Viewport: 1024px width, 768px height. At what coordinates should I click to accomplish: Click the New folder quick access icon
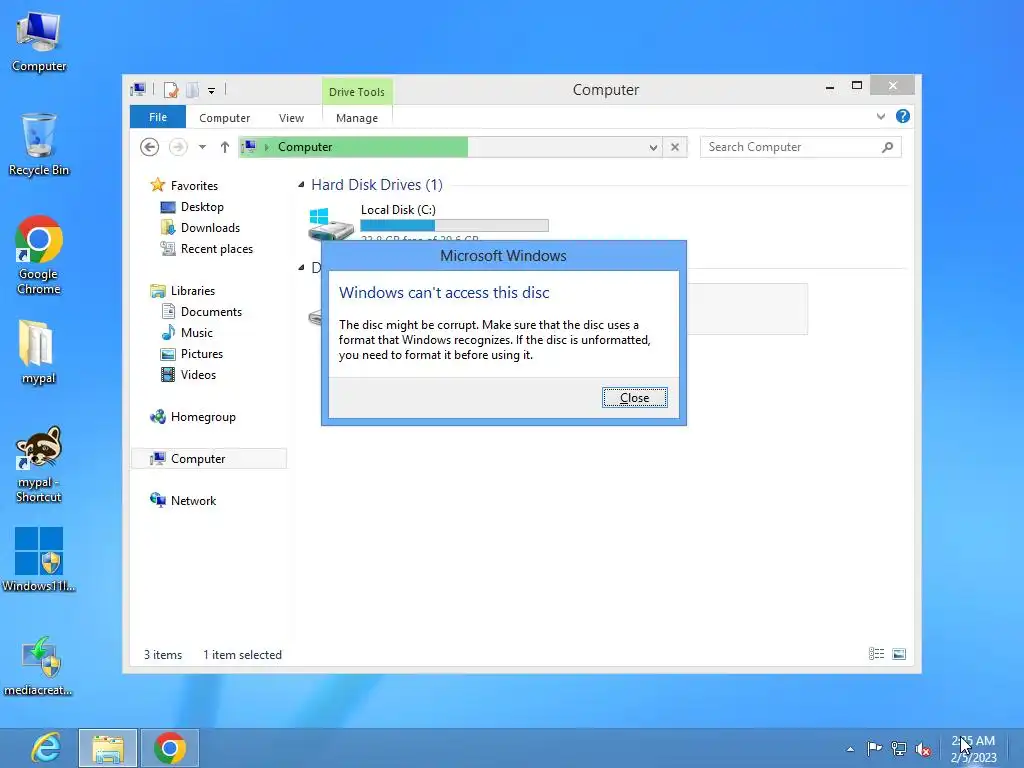(193, 89)
